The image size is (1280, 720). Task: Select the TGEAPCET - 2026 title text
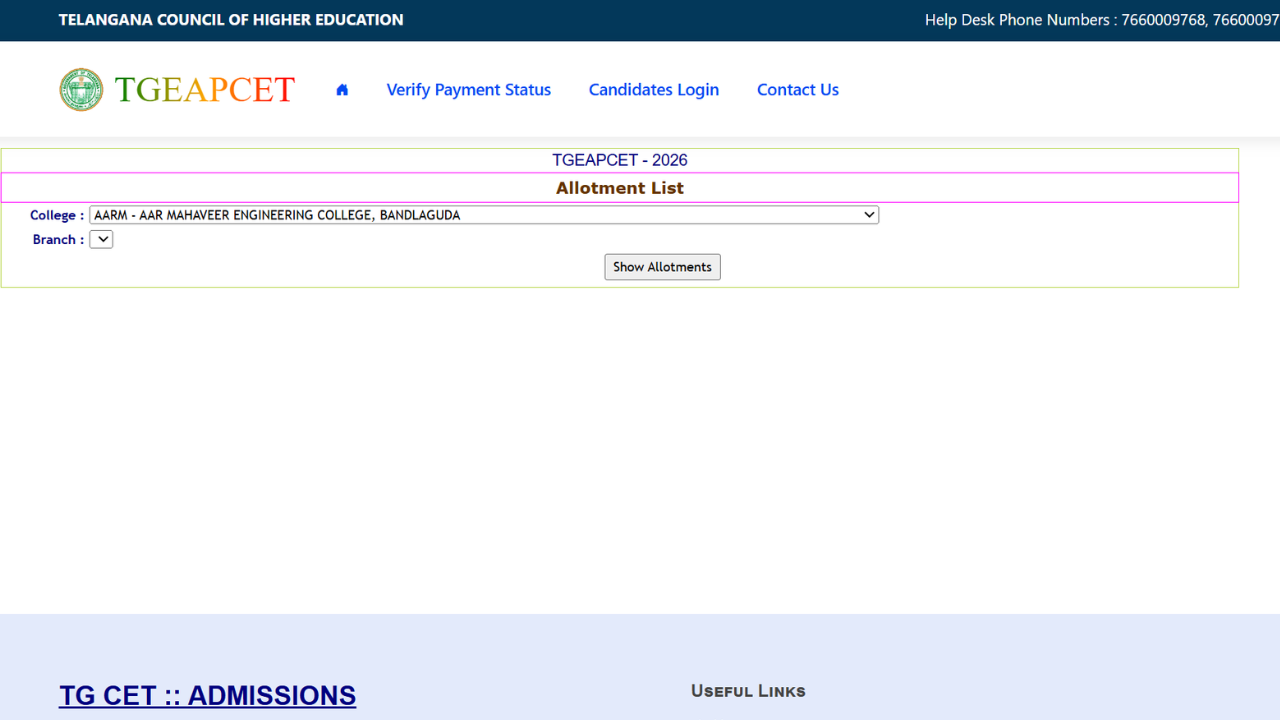pyautogui.click(x=620, y=160)
